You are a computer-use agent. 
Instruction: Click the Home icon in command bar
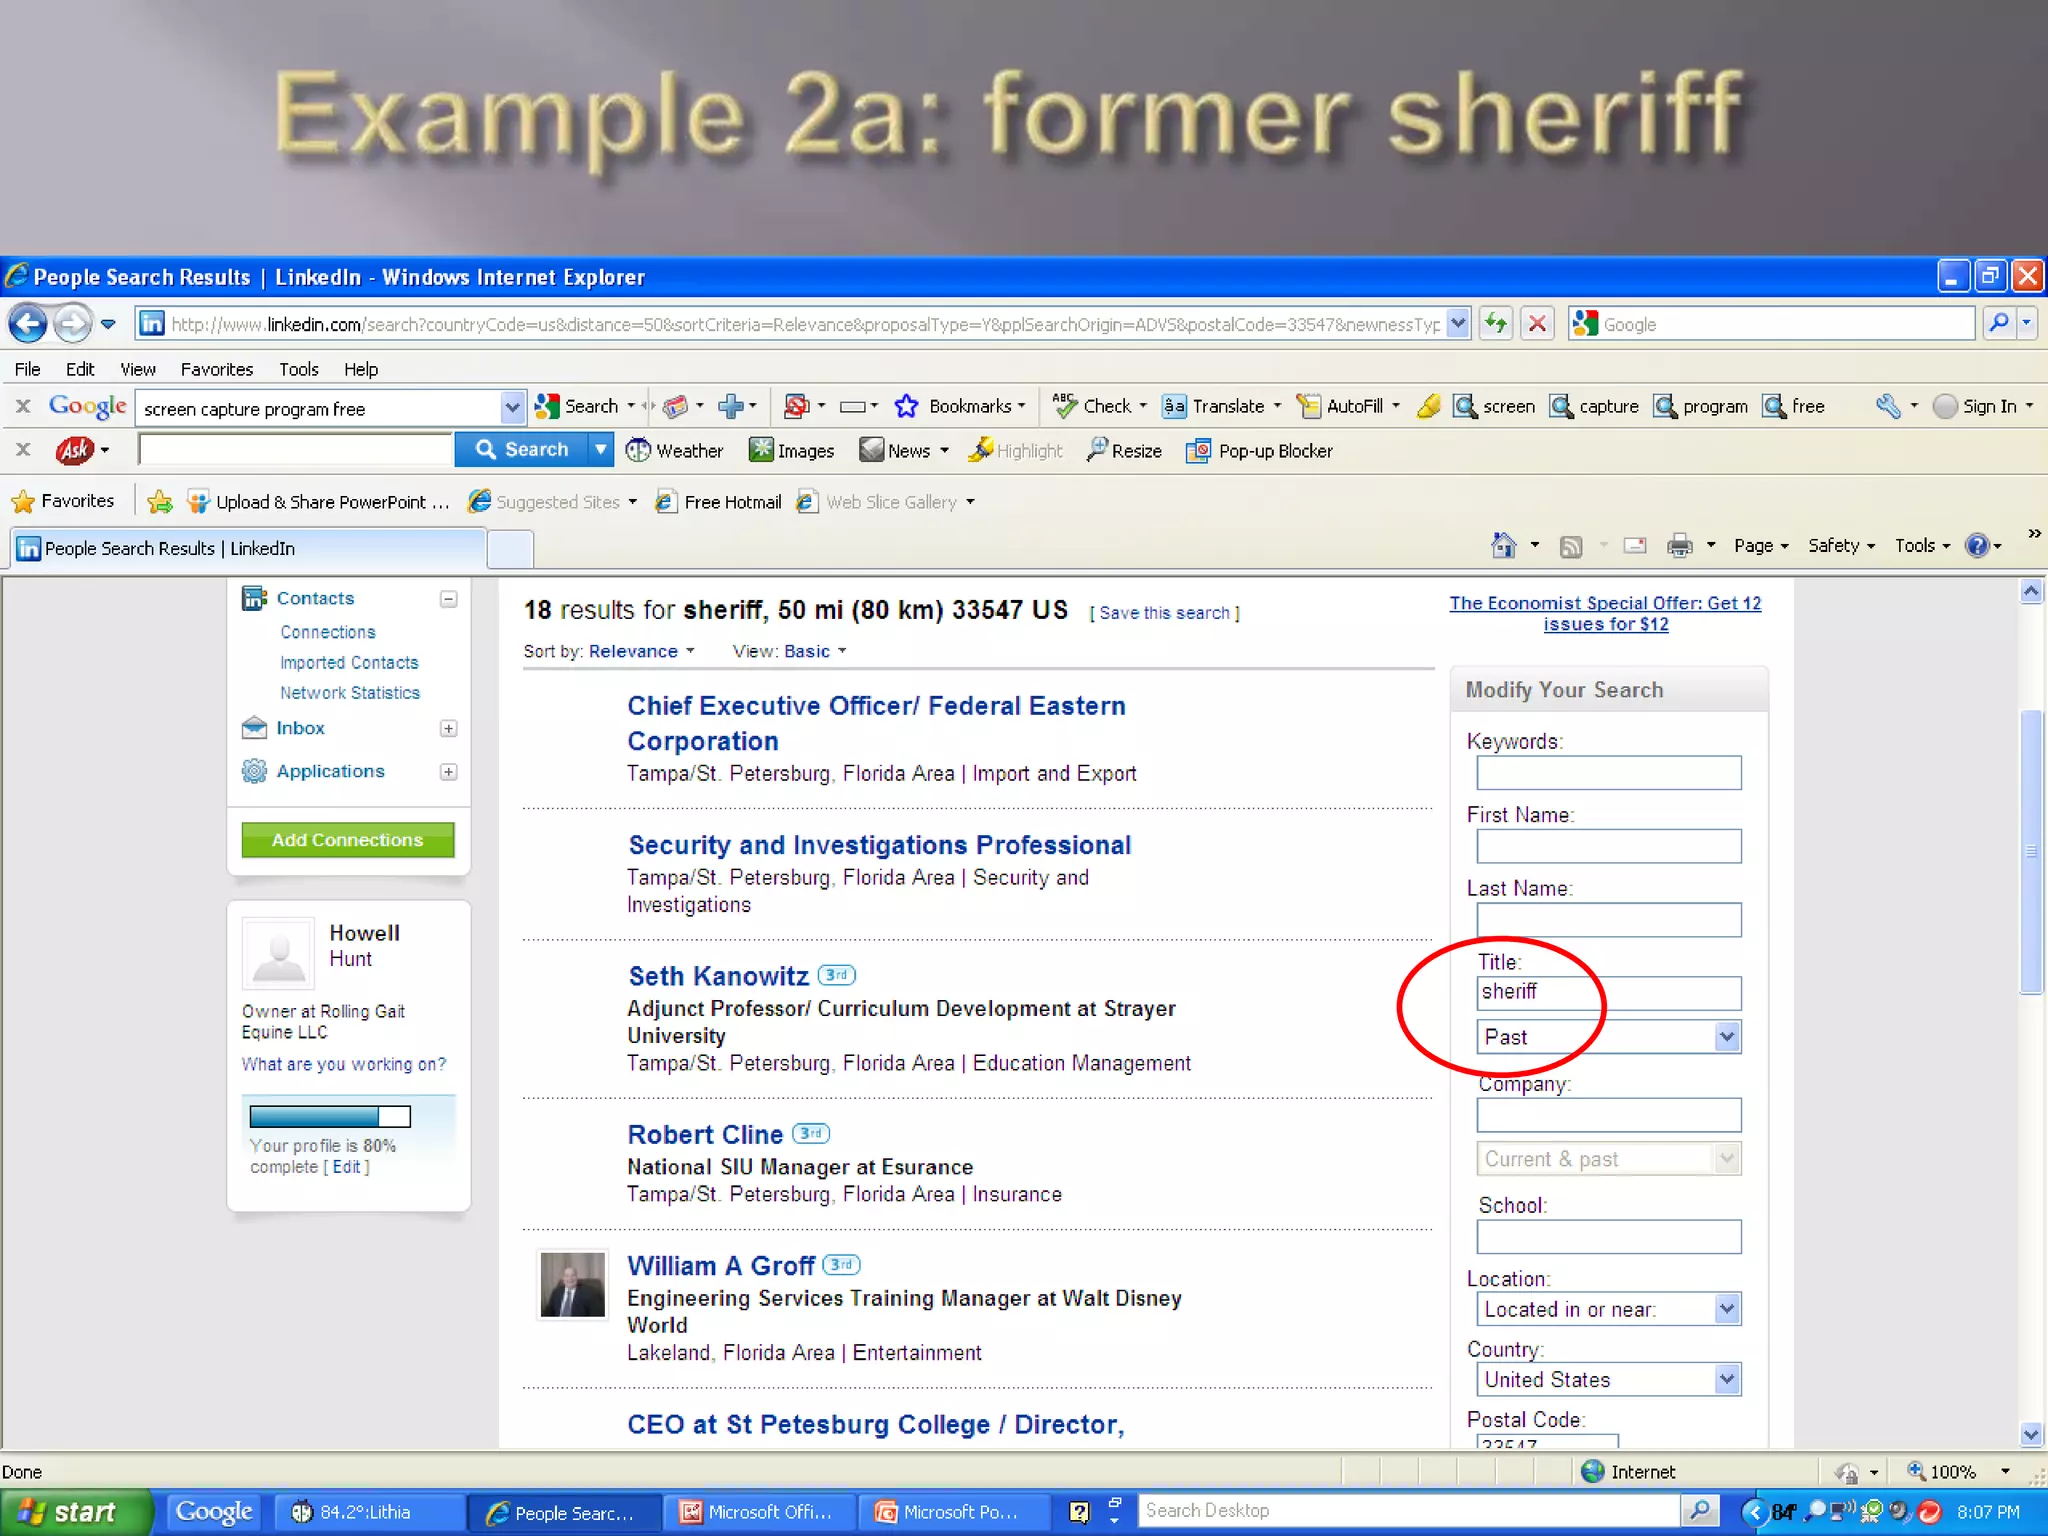pos(1503,545)
